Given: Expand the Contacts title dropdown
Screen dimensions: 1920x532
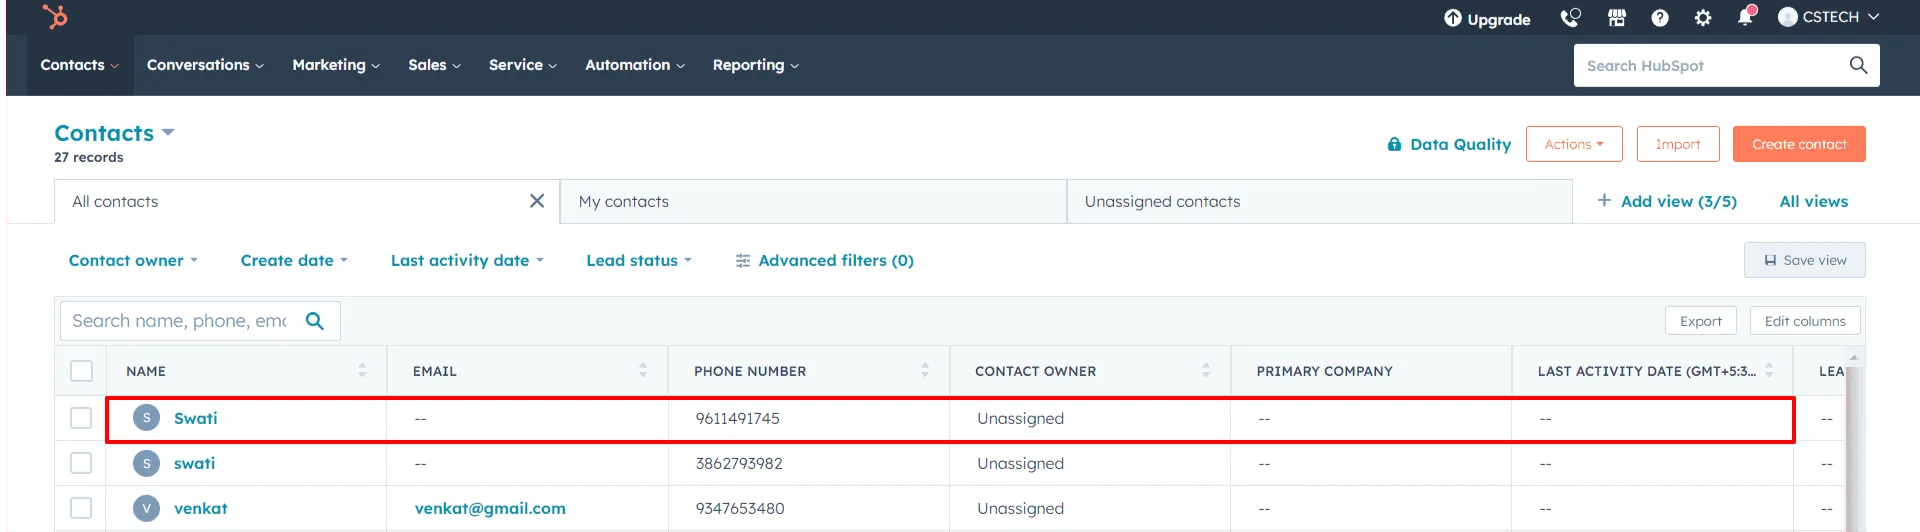Looking at the screenshot, I should click(168, 132).
